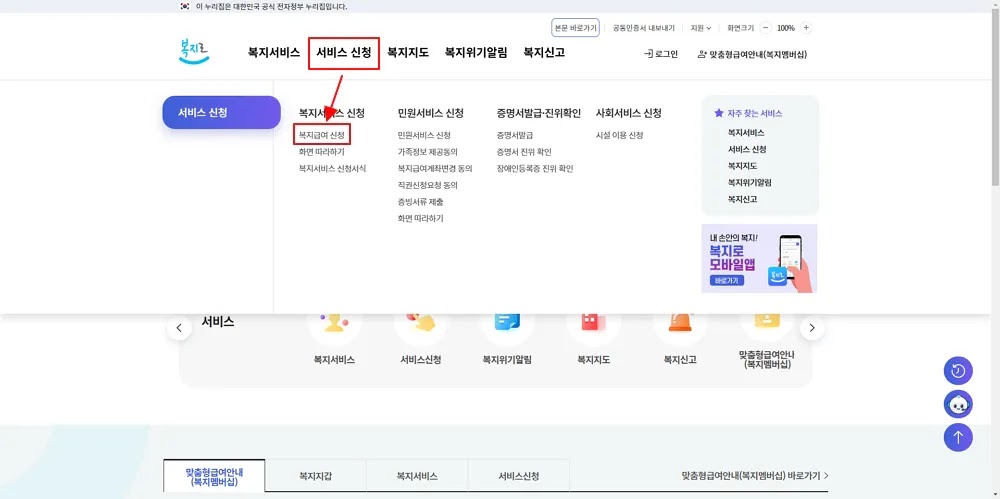
Task: Click 복지서비스 in 자주 찾는 서비스
Action: [746, 133]
